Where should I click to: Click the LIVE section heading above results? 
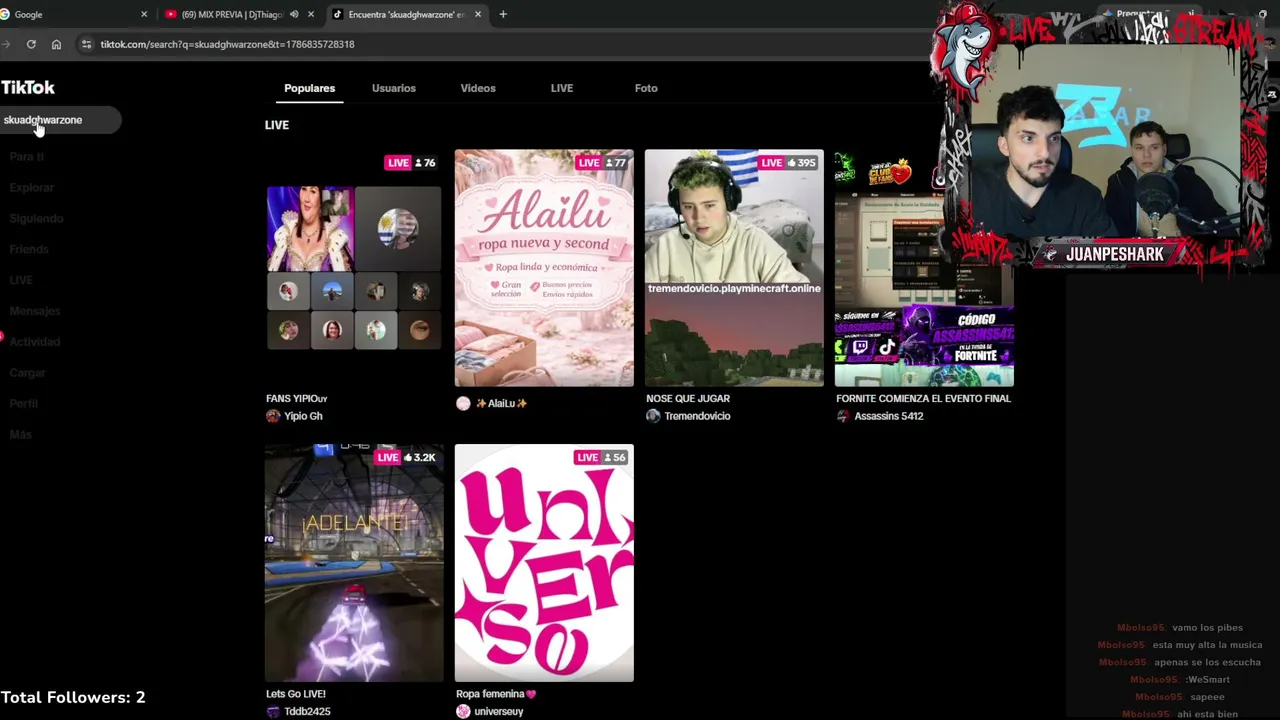(277, 125)
